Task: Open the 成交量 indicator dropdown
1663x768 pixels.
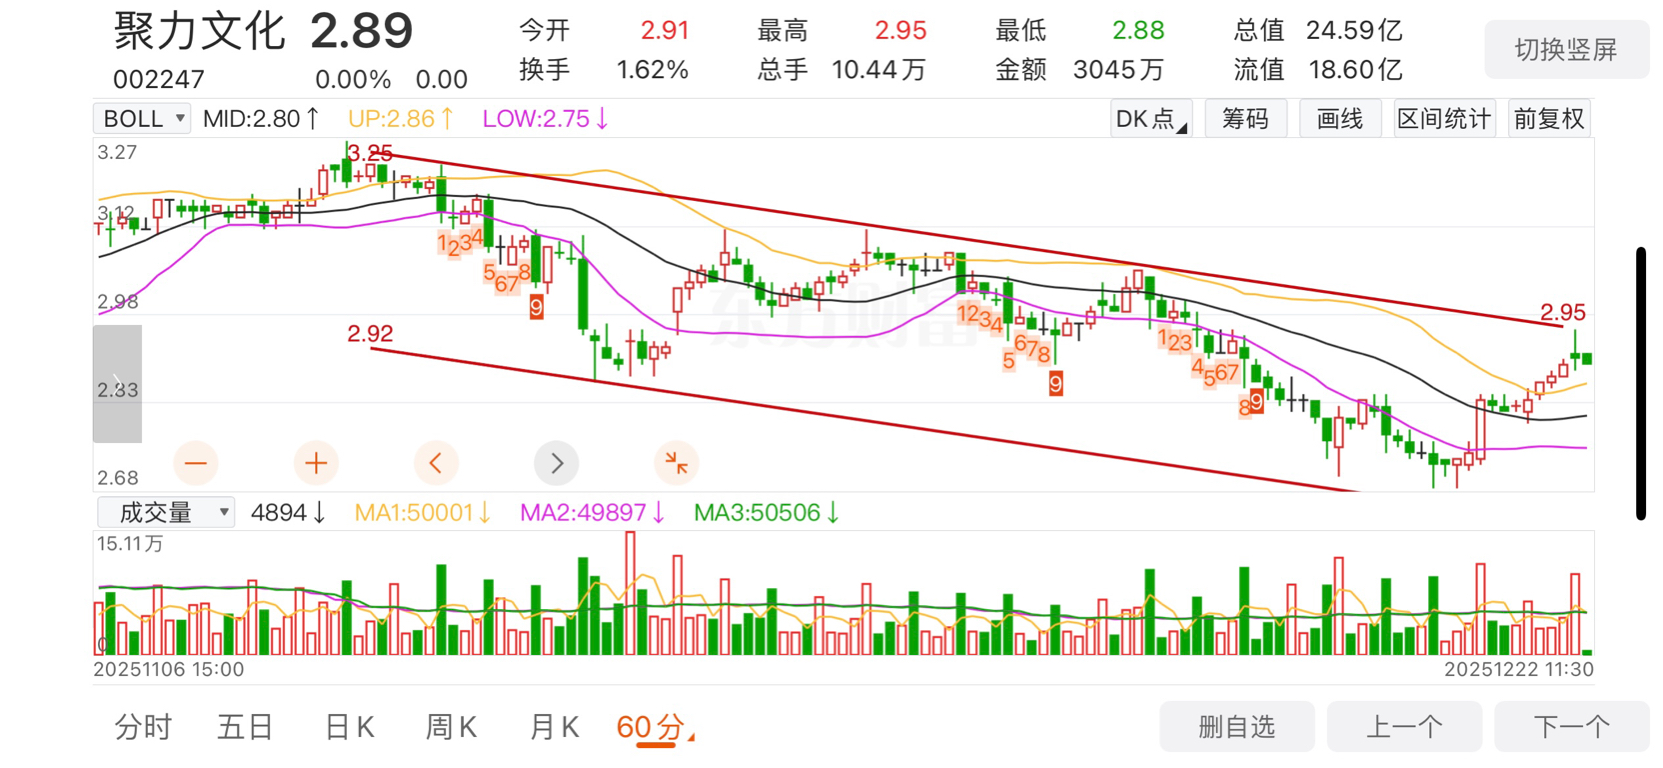Action: 166,513
